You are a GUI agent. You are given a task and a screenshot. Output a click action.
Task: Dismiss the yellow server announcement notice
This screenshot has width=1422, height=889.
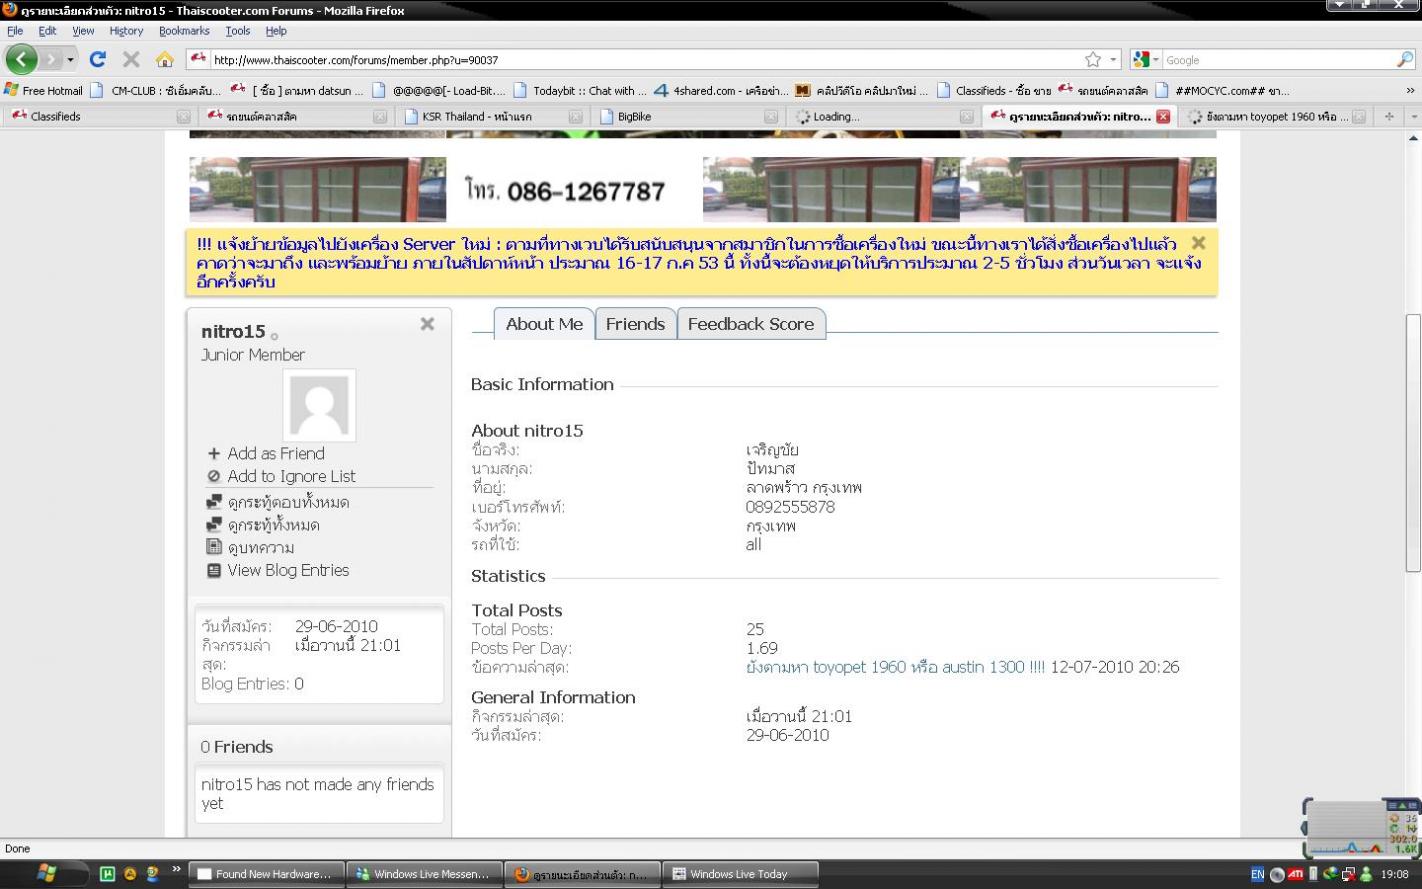tap(1198, 242)
